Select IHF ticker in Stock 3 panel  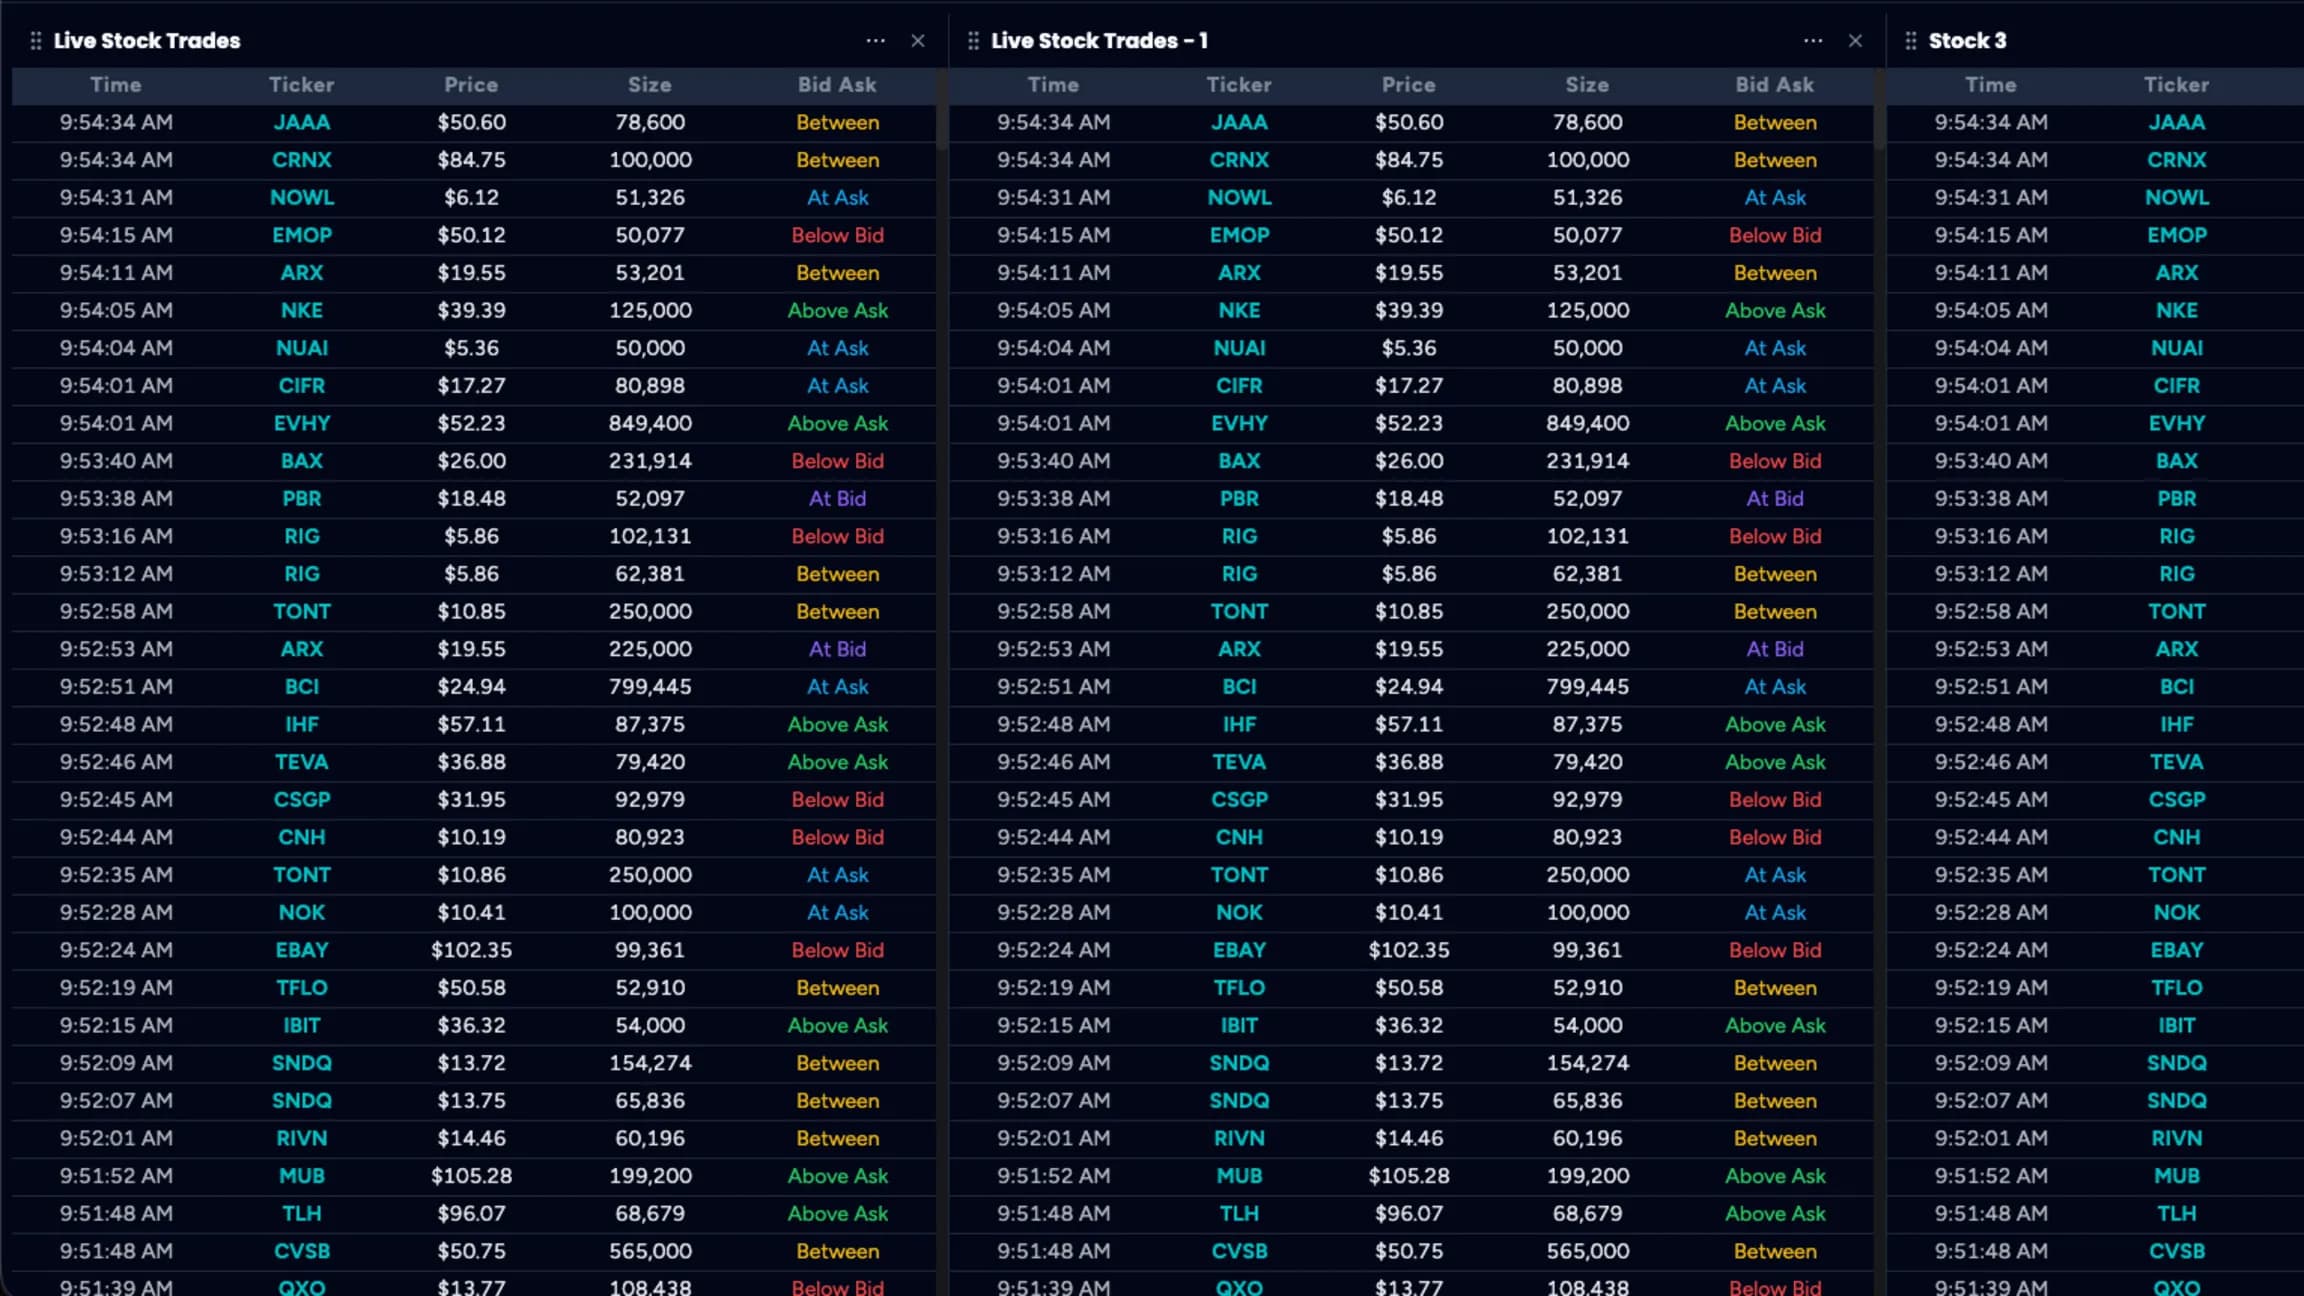tap(2177, 725)
